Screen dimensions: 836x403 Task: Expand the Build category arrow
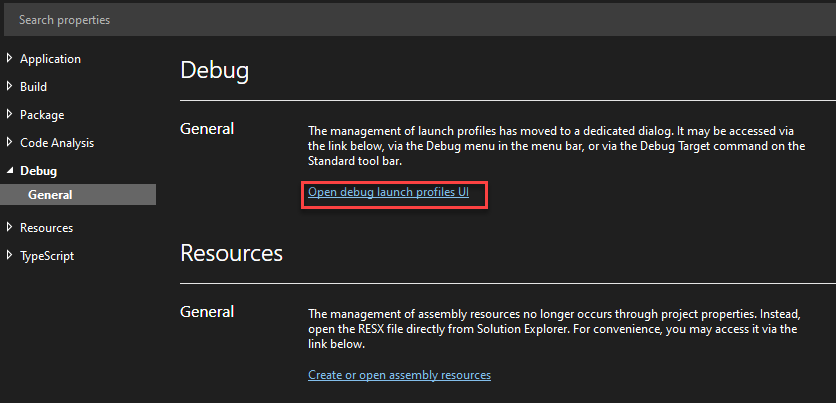point(9,87)
